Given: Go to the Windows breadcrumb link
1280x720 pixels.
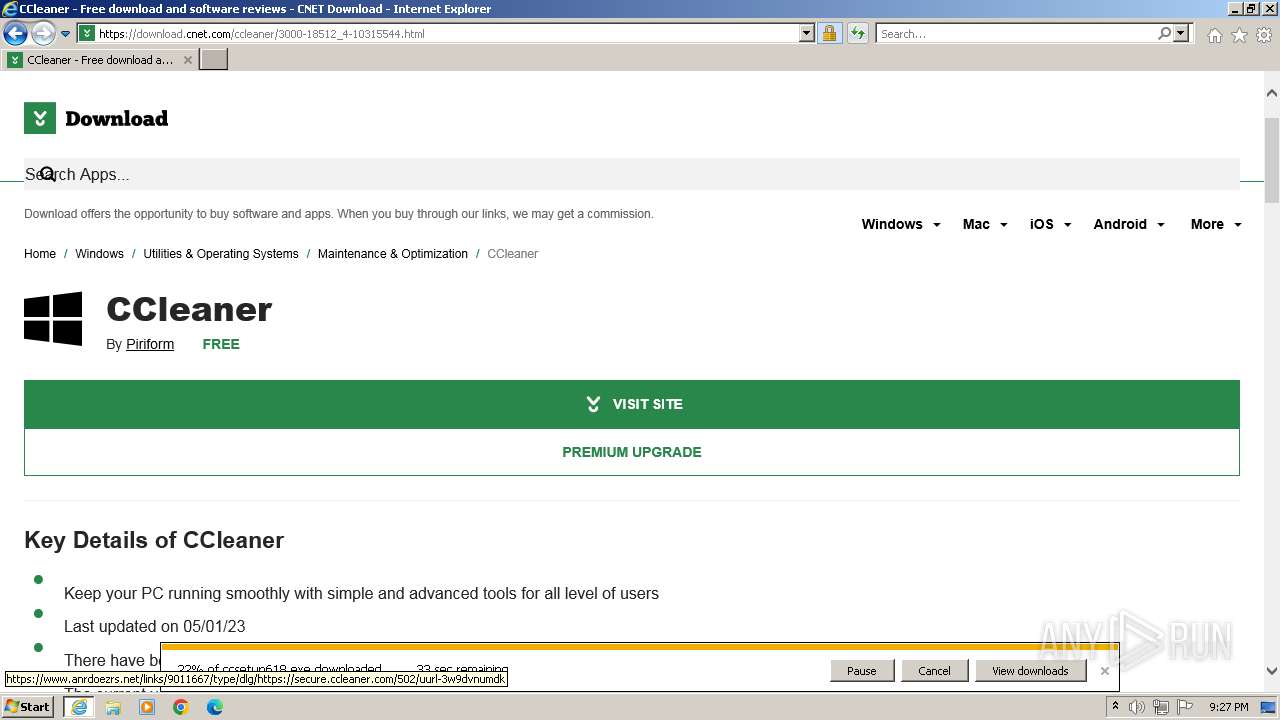Looking at the screenshot, I should (x=99, y=254).
